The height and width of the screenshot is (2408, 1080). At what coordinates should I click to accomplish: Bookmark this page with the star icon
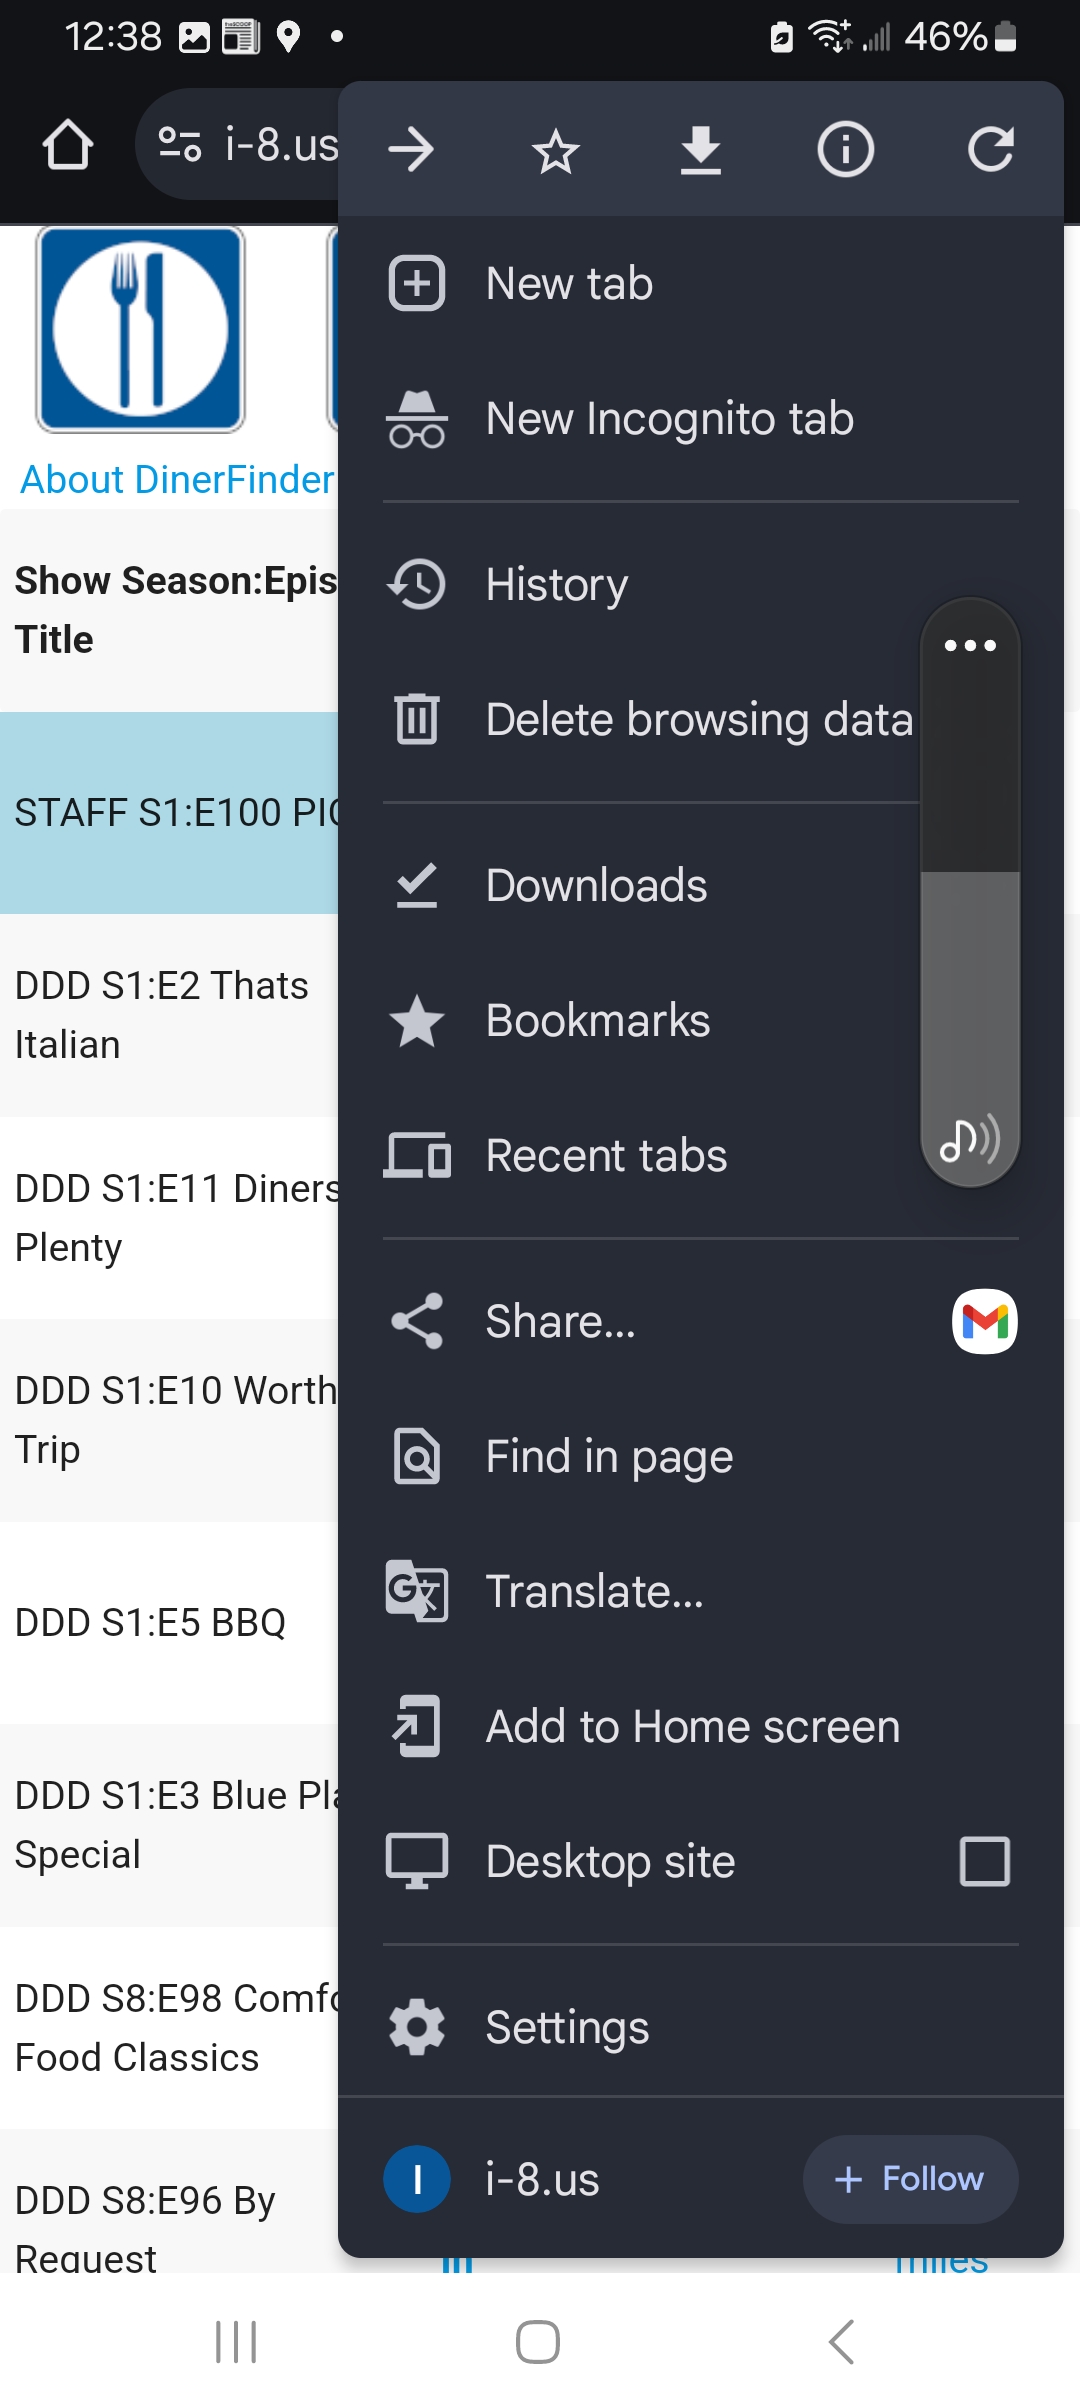click(x=556, y=152)
